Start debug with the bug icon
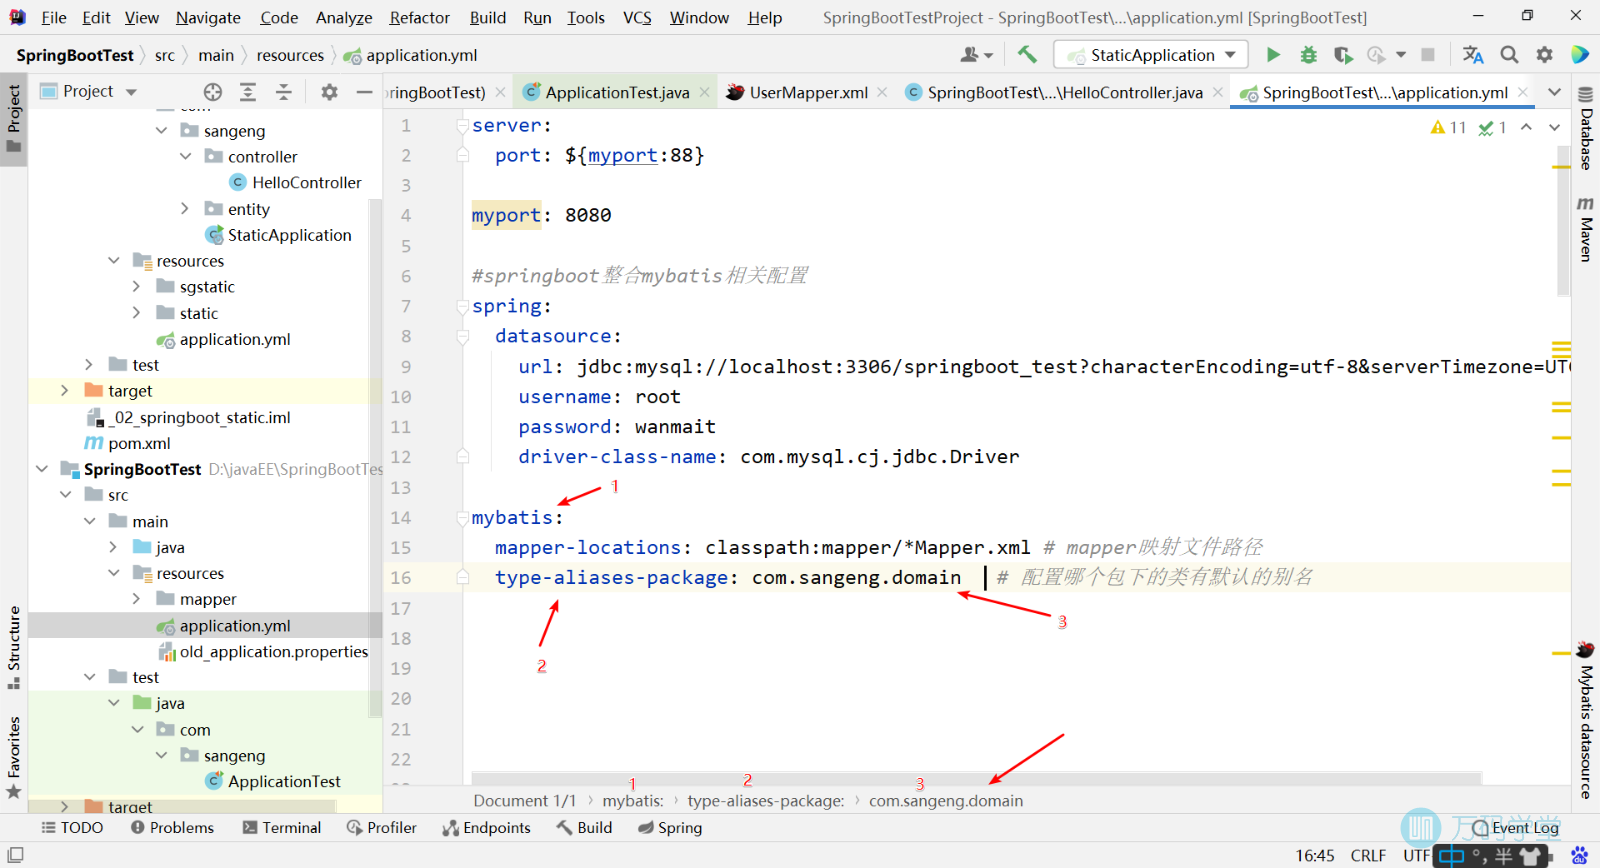The image size is (1600, 868). click(1308, 55)
